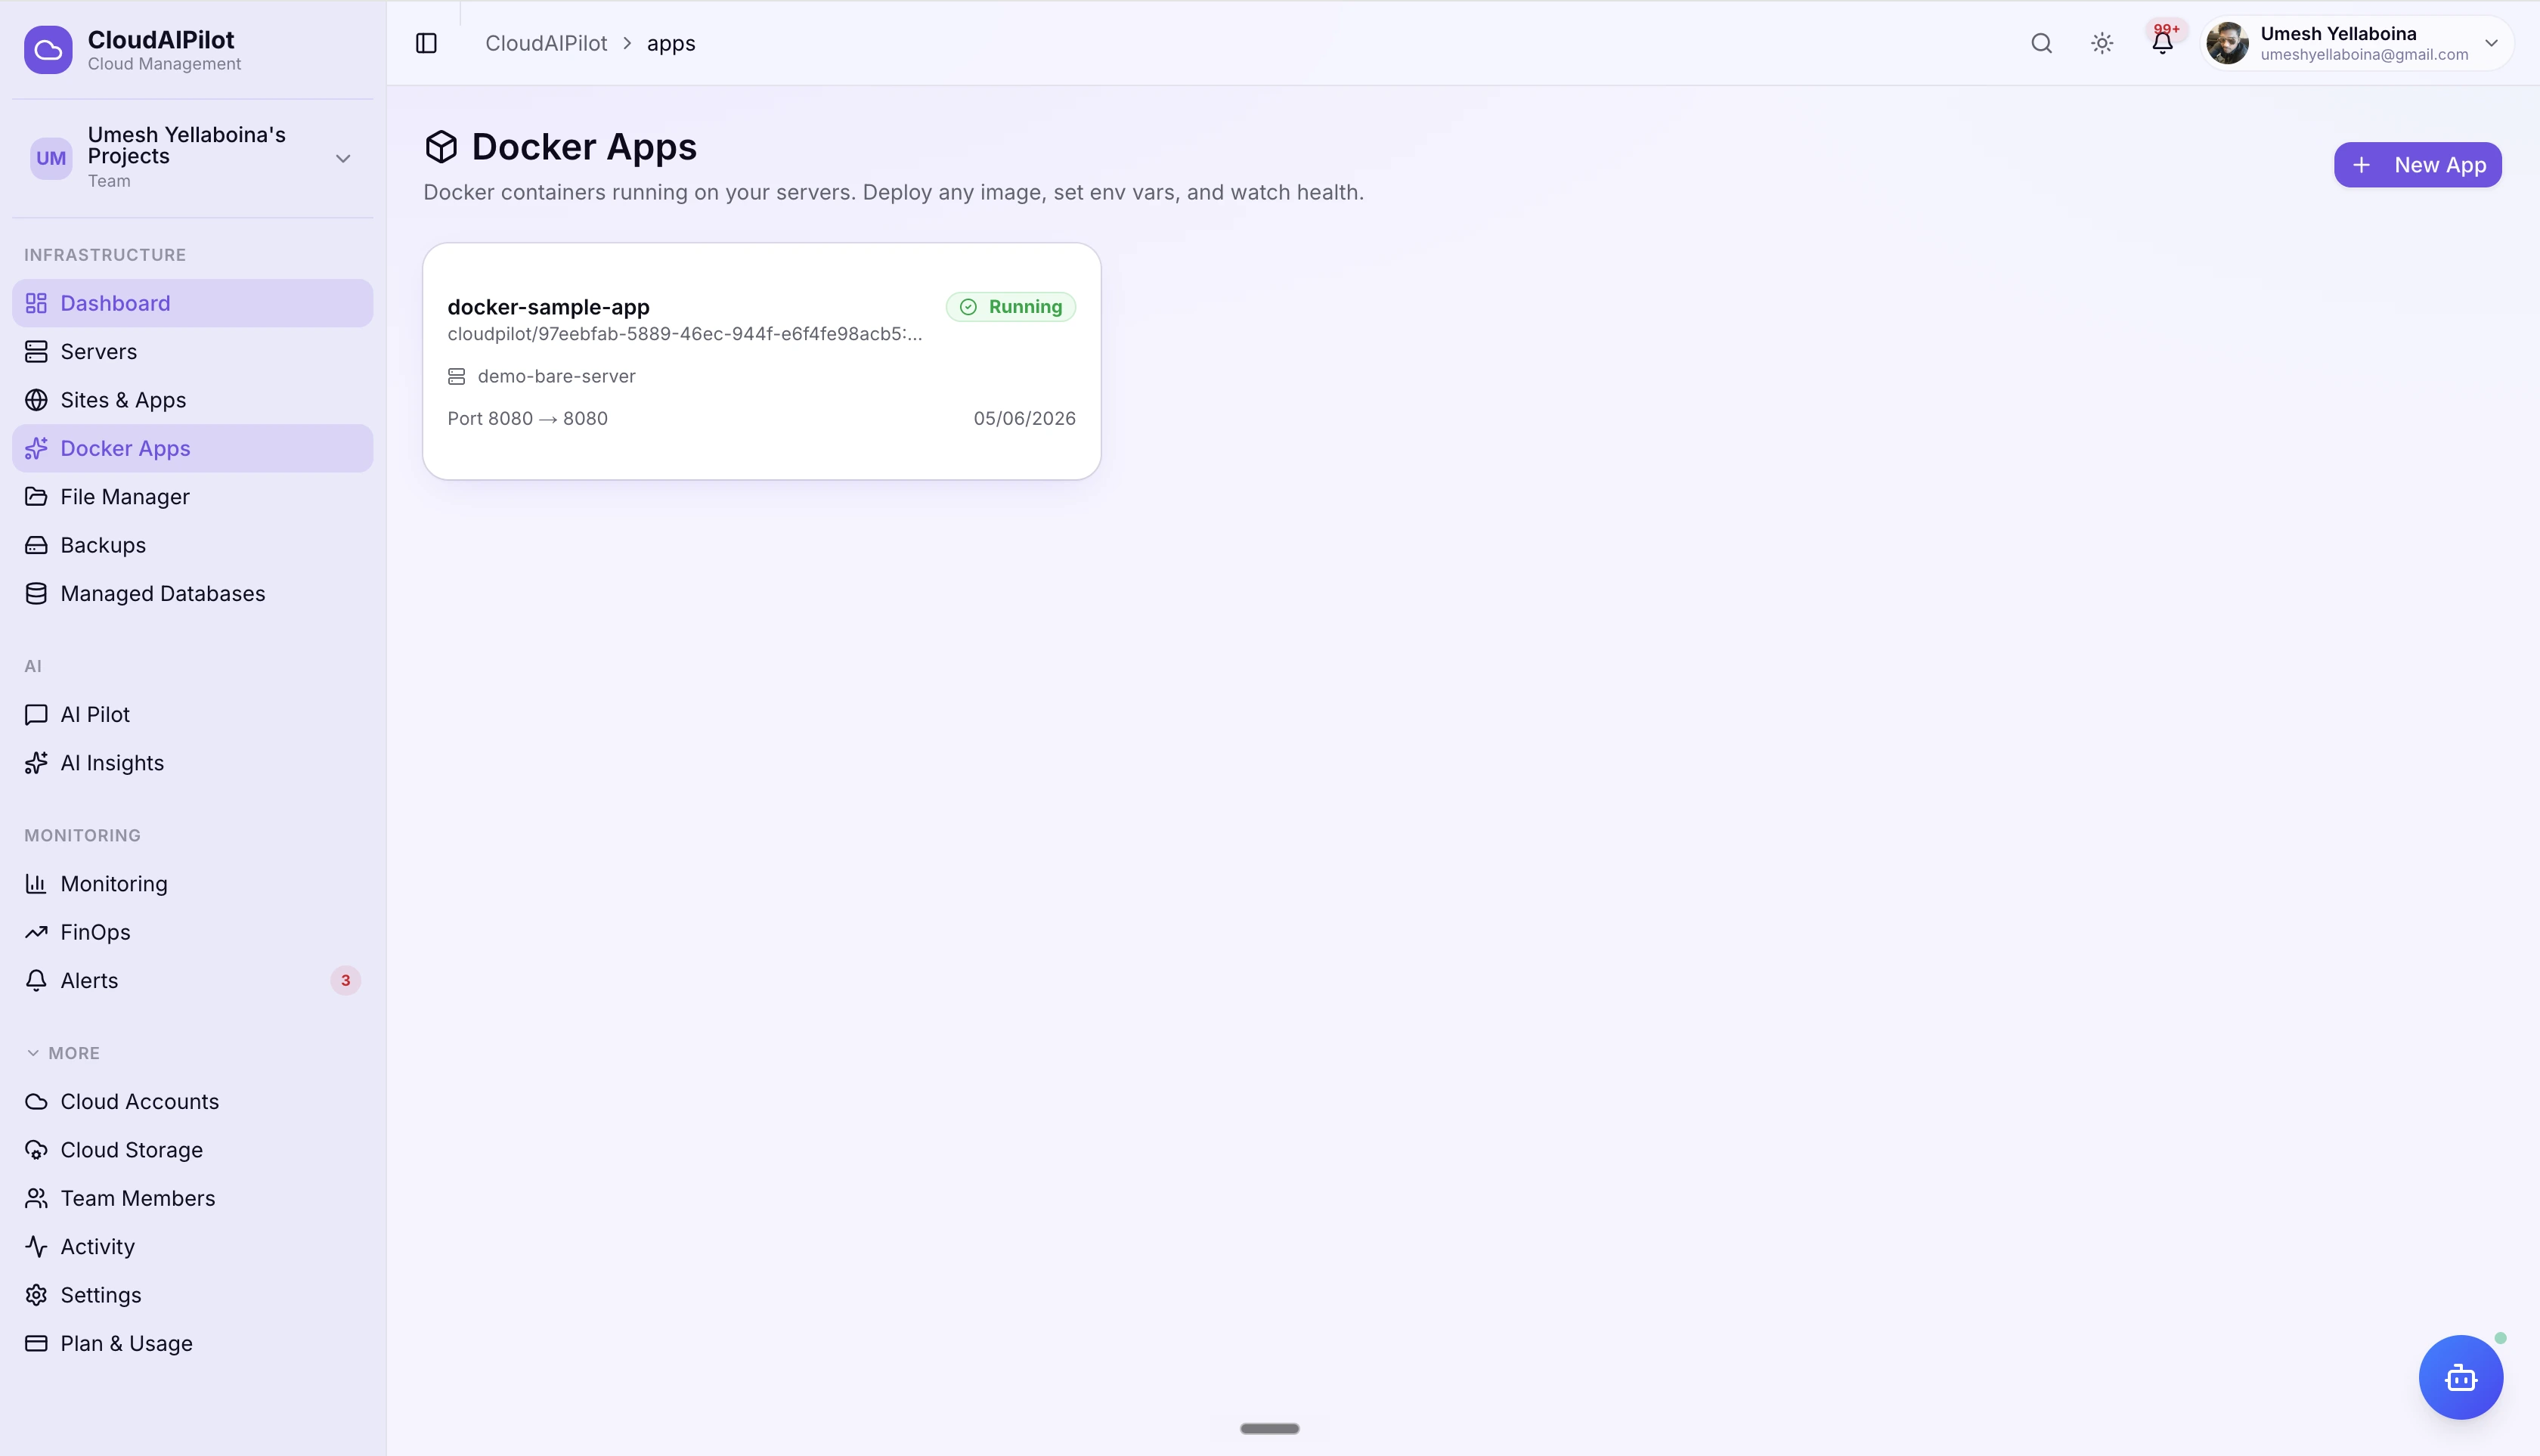Open Cloud Storage menu label
The width and height of the screenshot is (2540, 1456).
click(x=132, y=1150)
